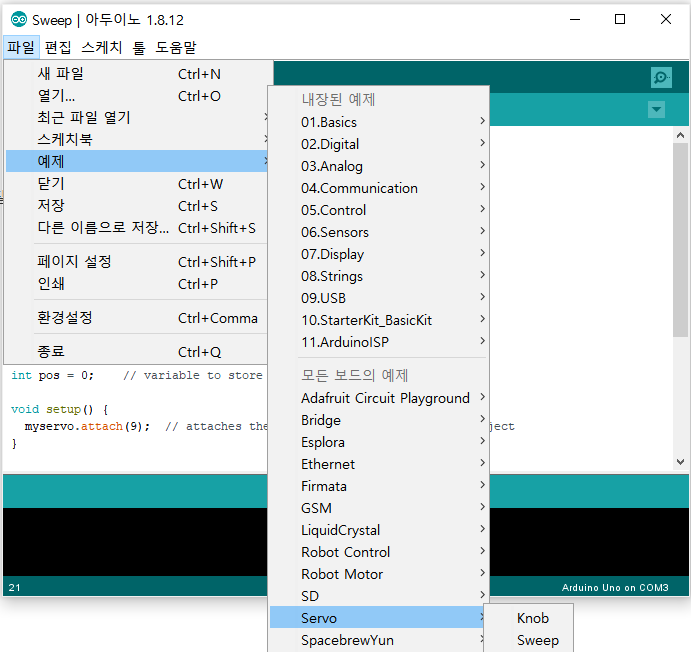Expand 02.Digital examples
This screenshot has height=652, width=691.
click(x=379, y=144)
